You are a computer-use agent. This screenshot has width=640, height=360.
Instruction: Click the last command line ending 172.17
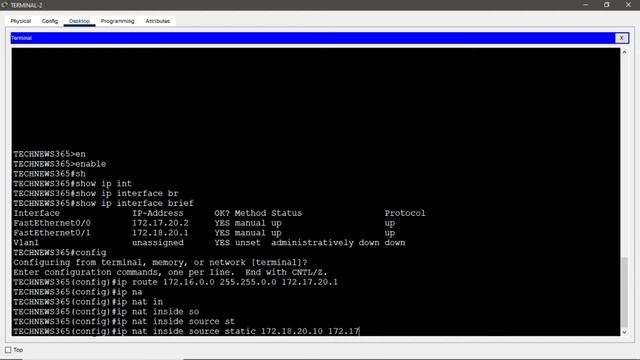186,331
